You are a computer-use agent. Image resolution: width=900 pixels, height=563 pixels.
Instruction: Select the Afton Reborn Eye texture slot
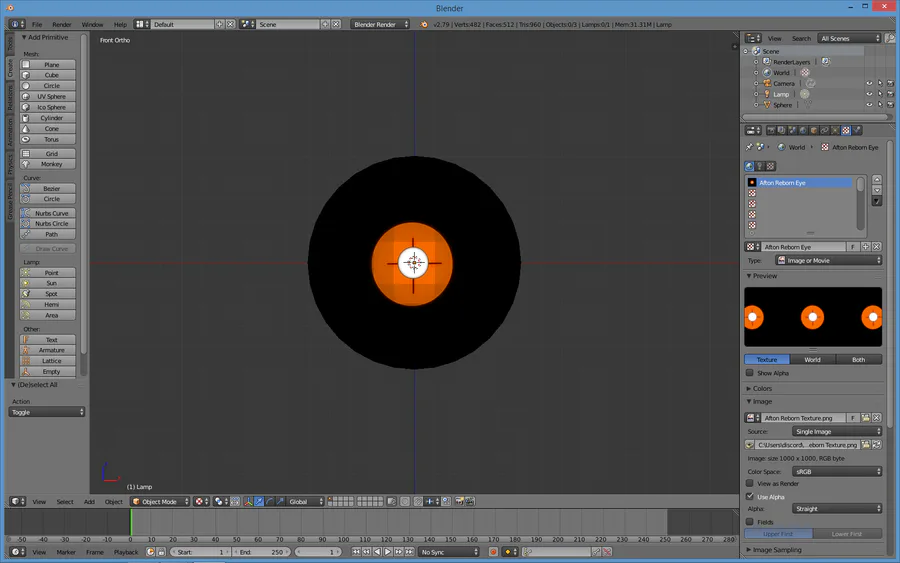tap(799, 183)
